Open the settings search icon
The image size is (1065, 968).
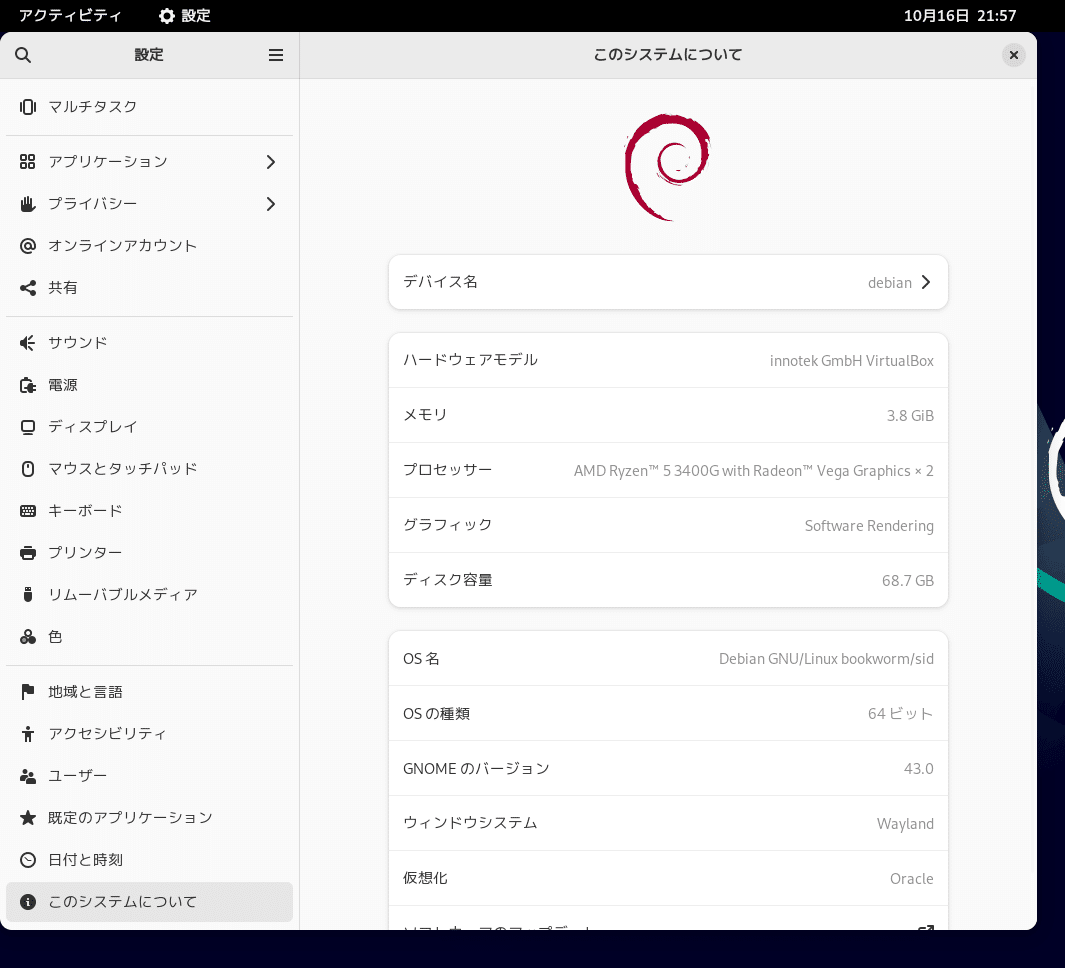[23, 55]
